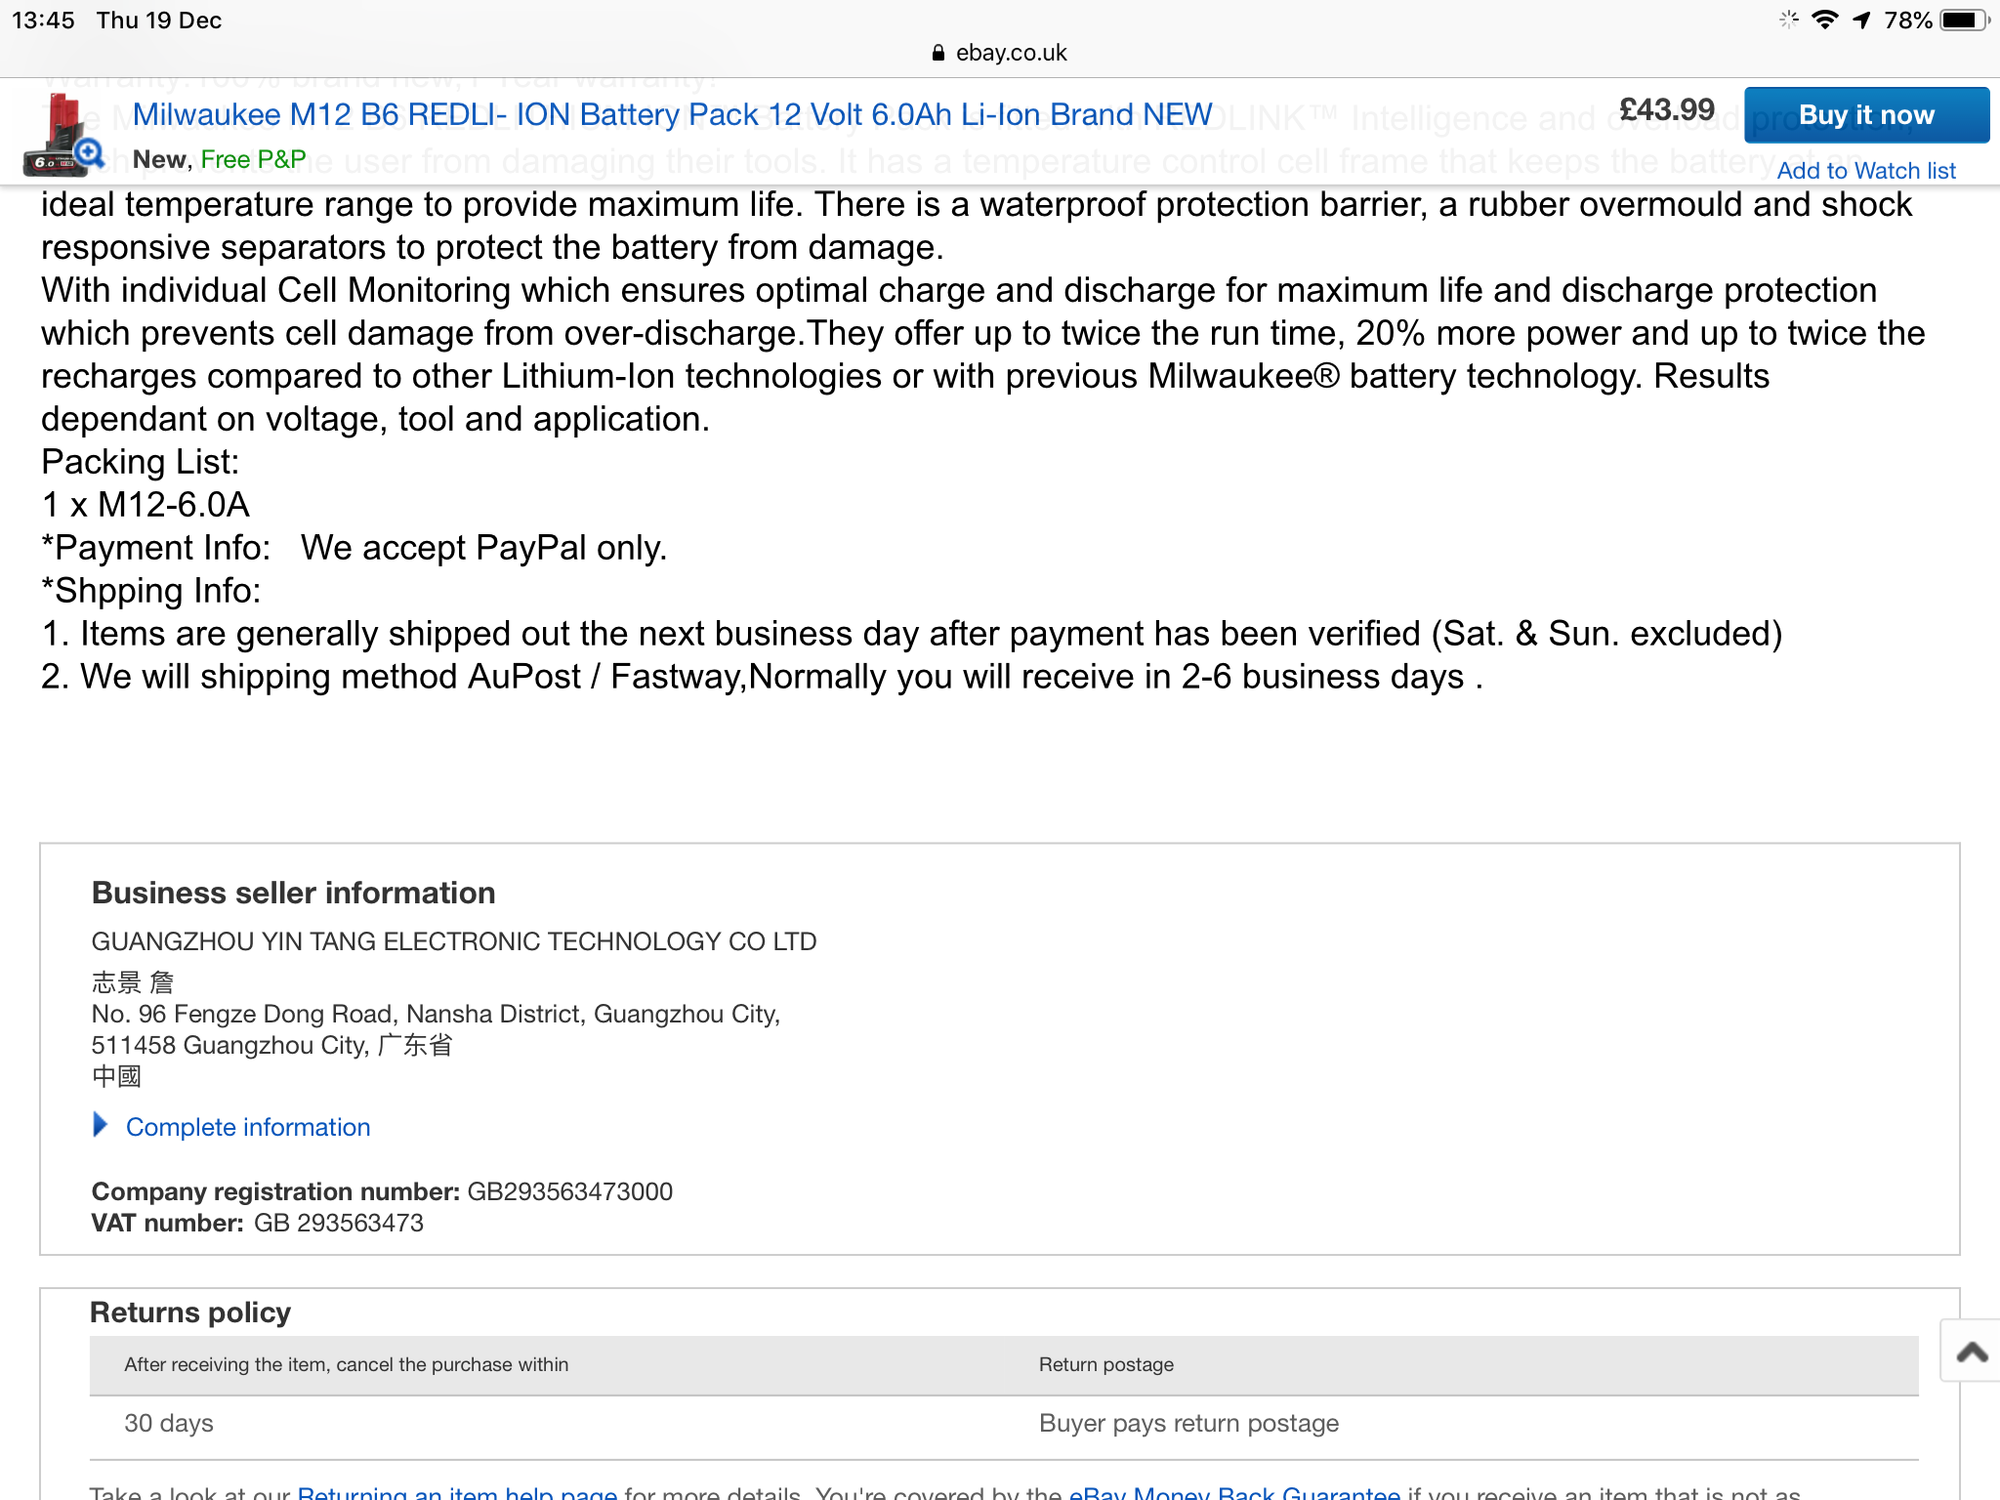Add item to Watch list
This screenshot has width=2000, height=1500.
[1866, 171]
